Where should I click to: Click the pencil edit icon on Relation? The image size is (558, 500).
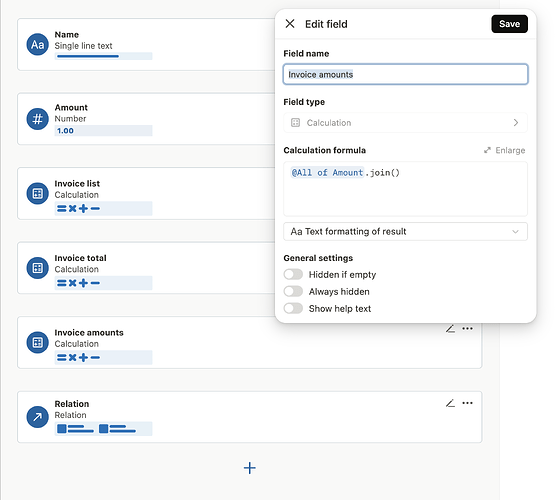(450, 403)
